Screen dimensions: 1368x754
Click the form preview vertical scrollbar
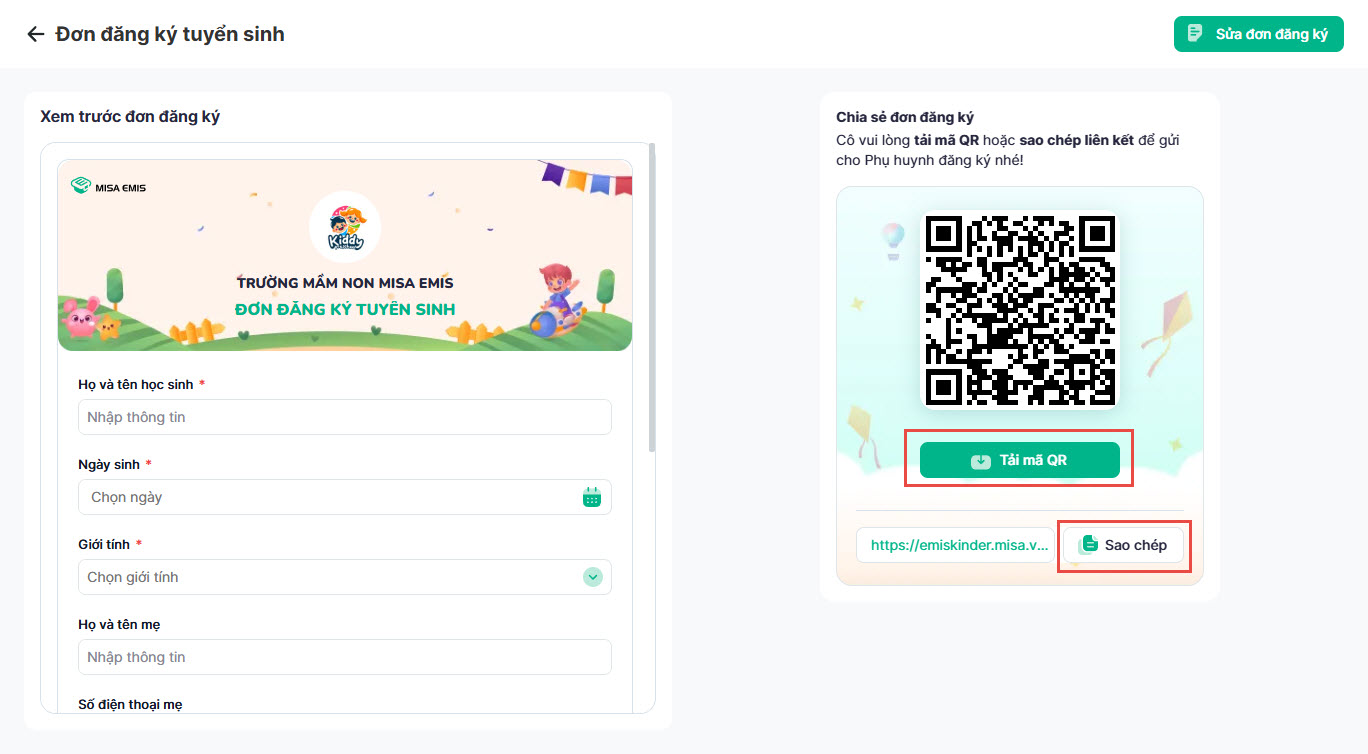(x=653, y=298)
